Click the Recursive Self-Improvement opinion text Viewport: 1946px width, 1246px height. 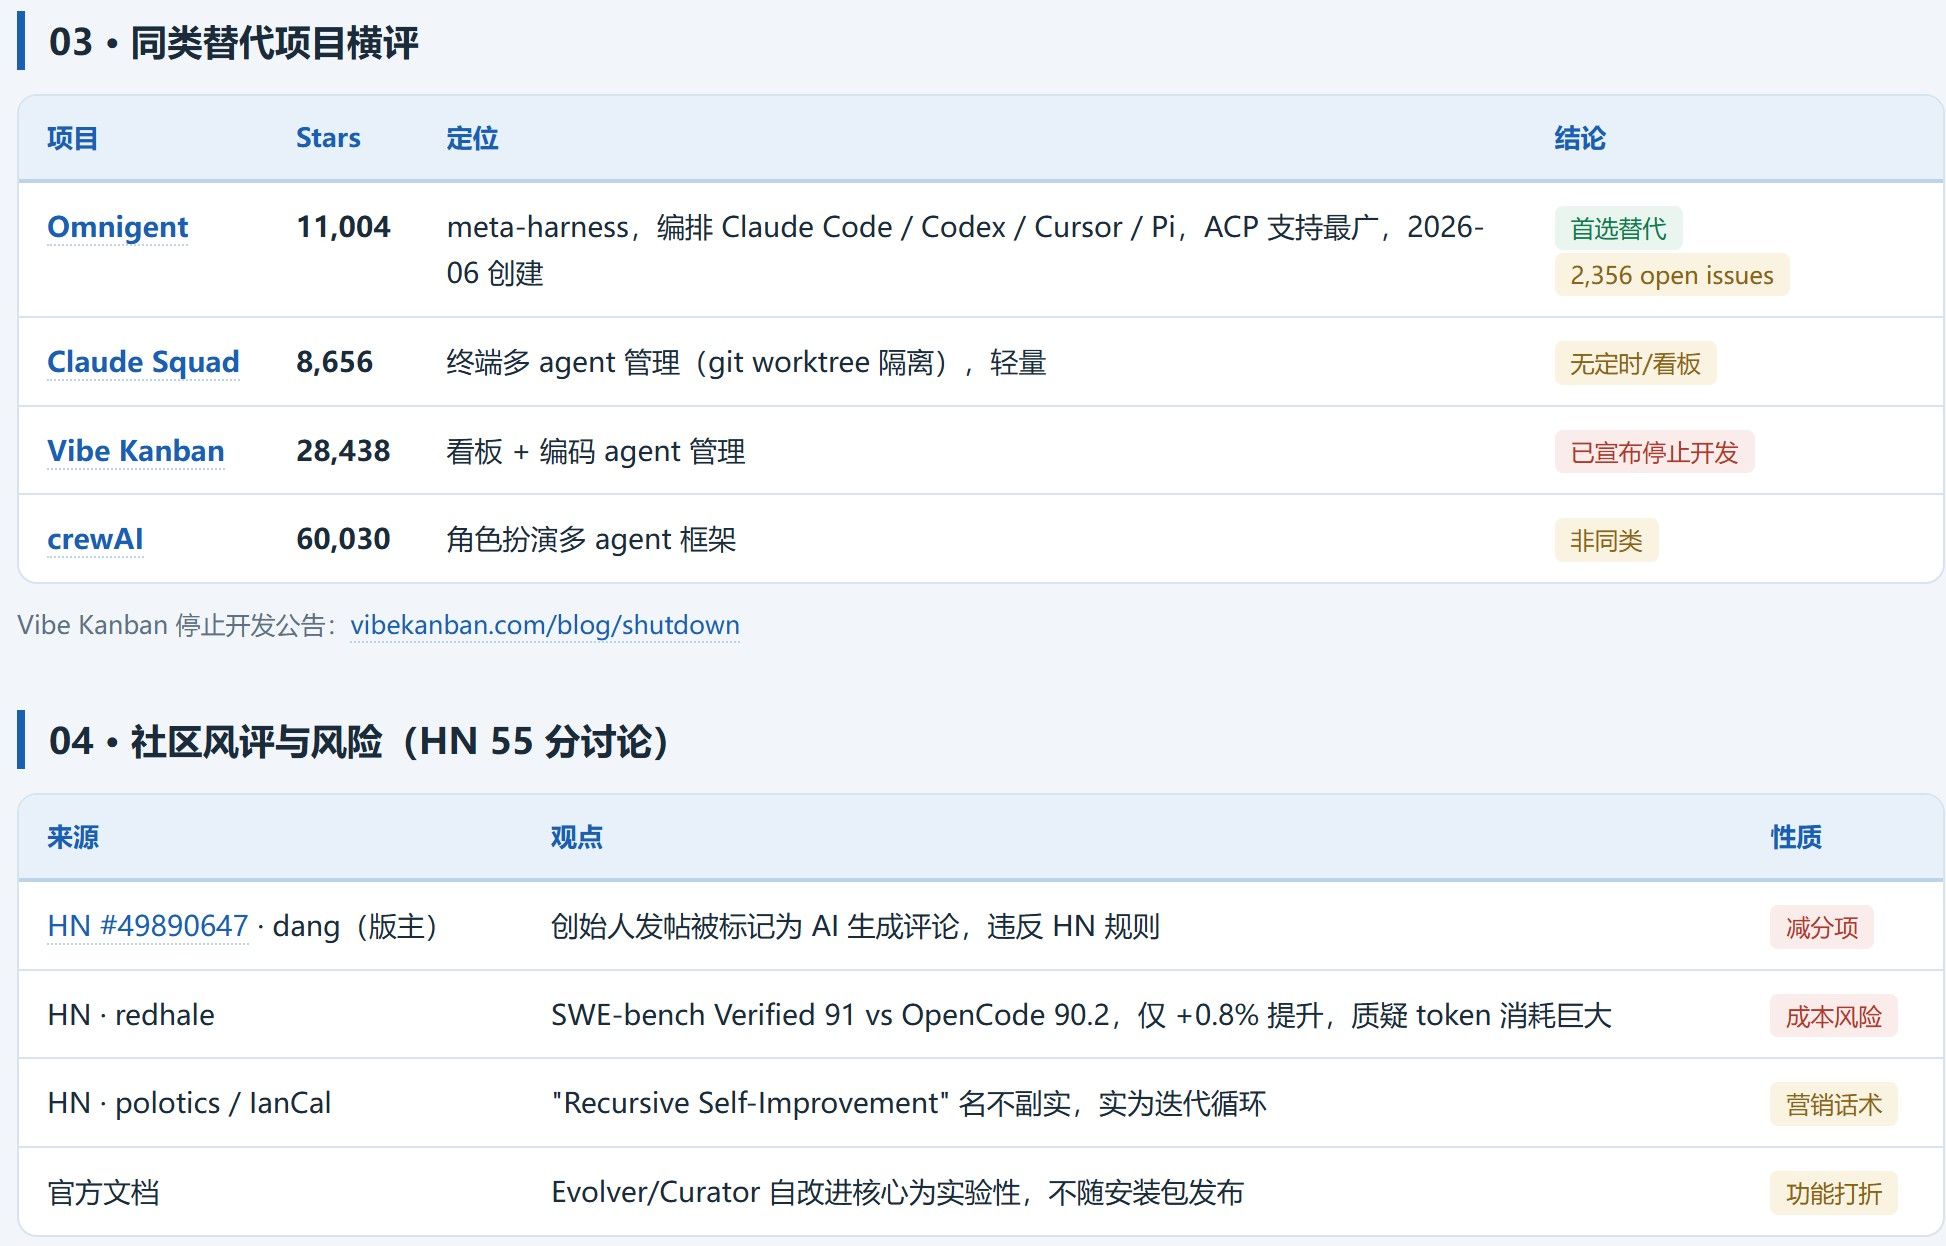(x=908, y=1103)
